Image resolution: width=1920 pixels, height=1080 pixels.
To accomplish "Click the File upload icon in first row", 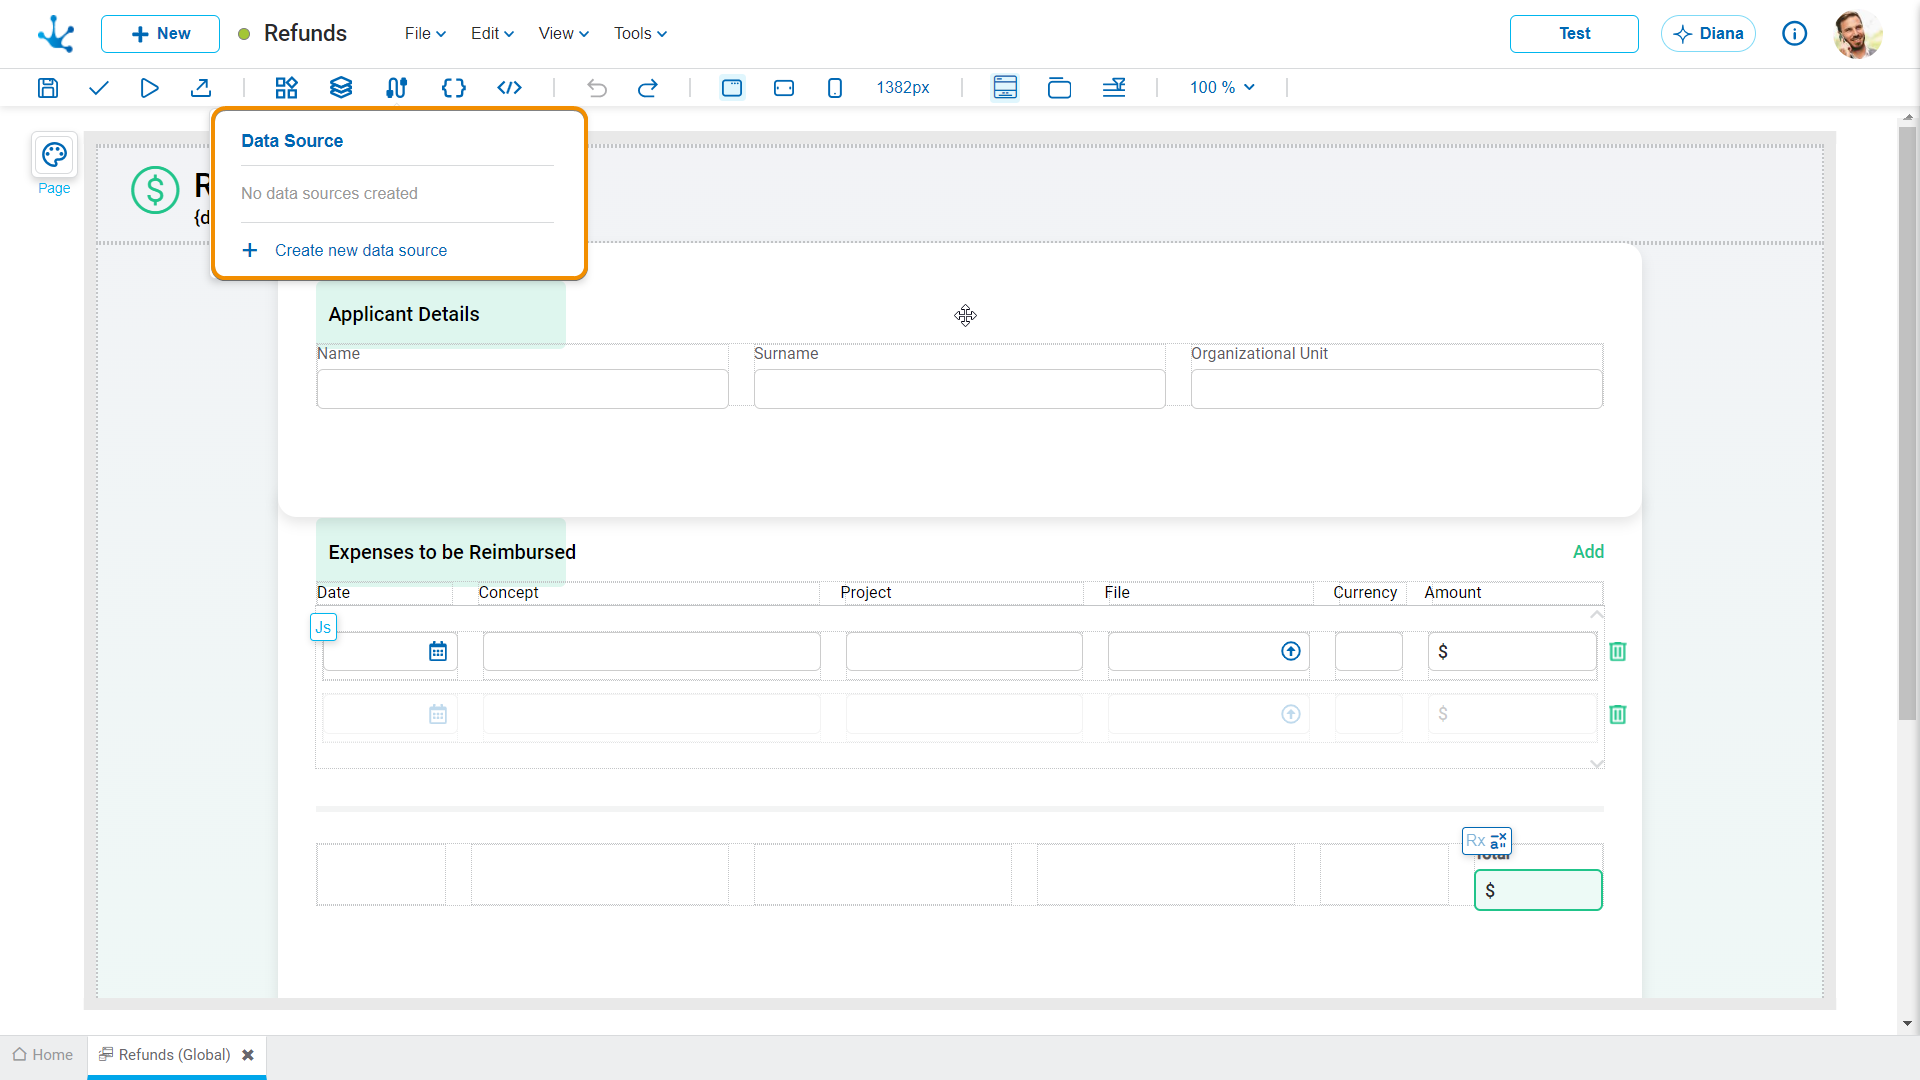I will (x=1291, y=652).
